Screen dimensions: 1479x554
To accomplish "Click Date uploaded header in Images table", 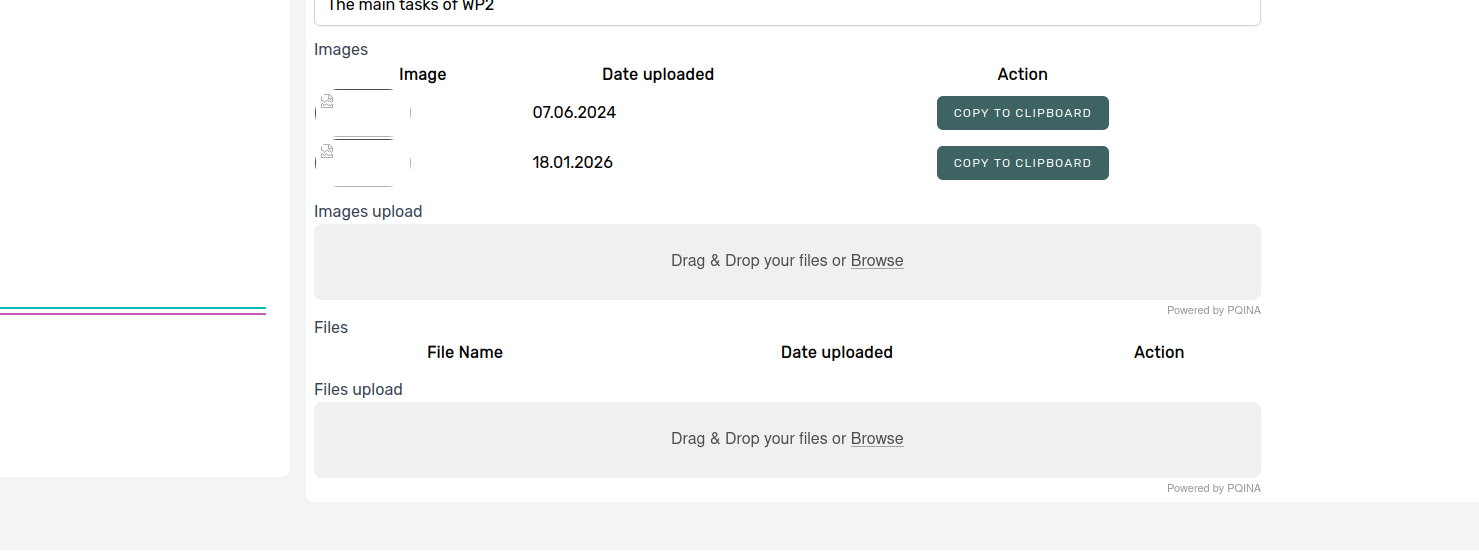I will click(658, 75).
